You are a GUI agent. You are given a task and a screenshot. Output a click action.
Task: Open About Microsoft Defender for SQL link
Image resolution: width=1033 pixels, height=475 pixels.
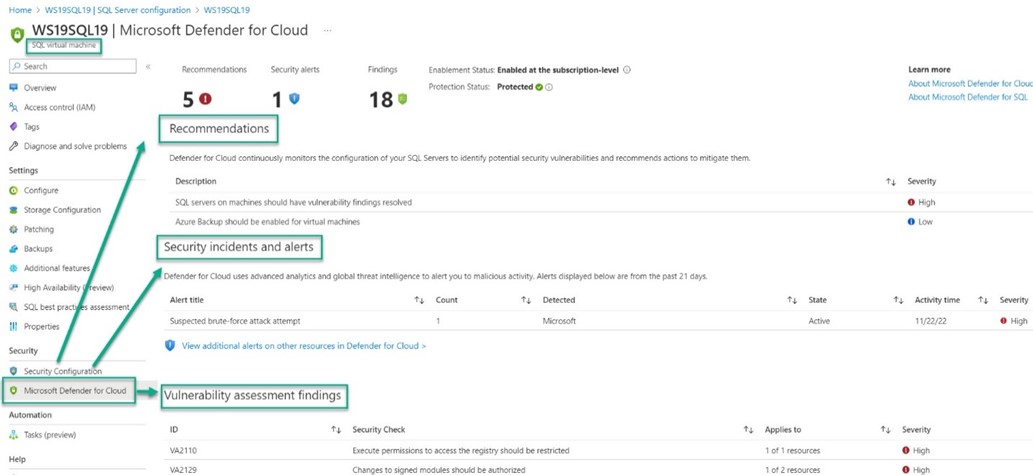(968, 97)
